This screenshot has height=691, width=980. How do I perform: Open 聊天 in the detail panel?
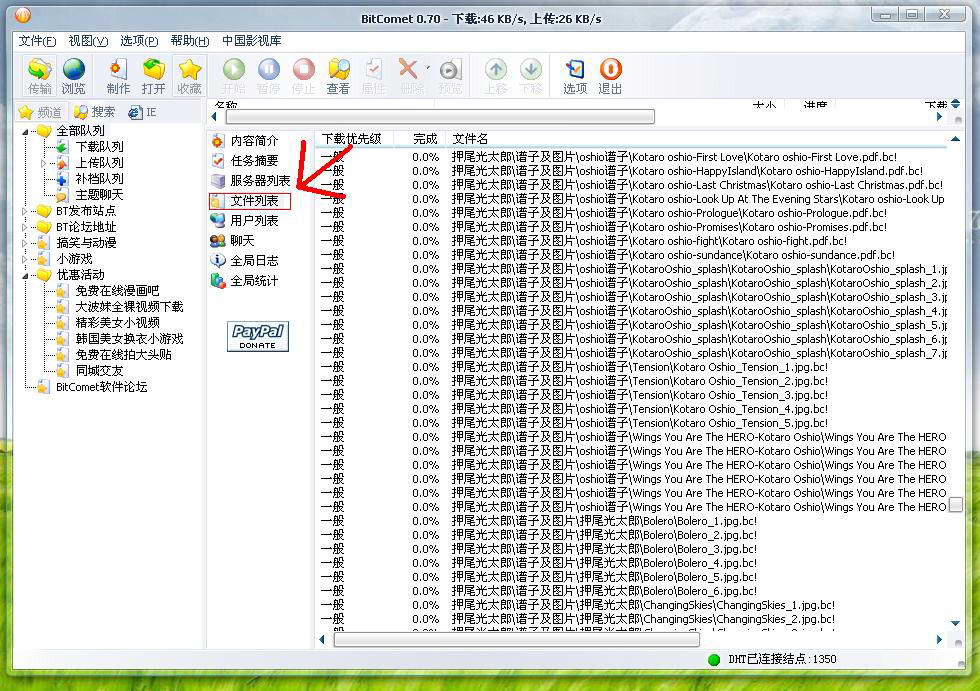pyautogui.click(x=233, y=241)
